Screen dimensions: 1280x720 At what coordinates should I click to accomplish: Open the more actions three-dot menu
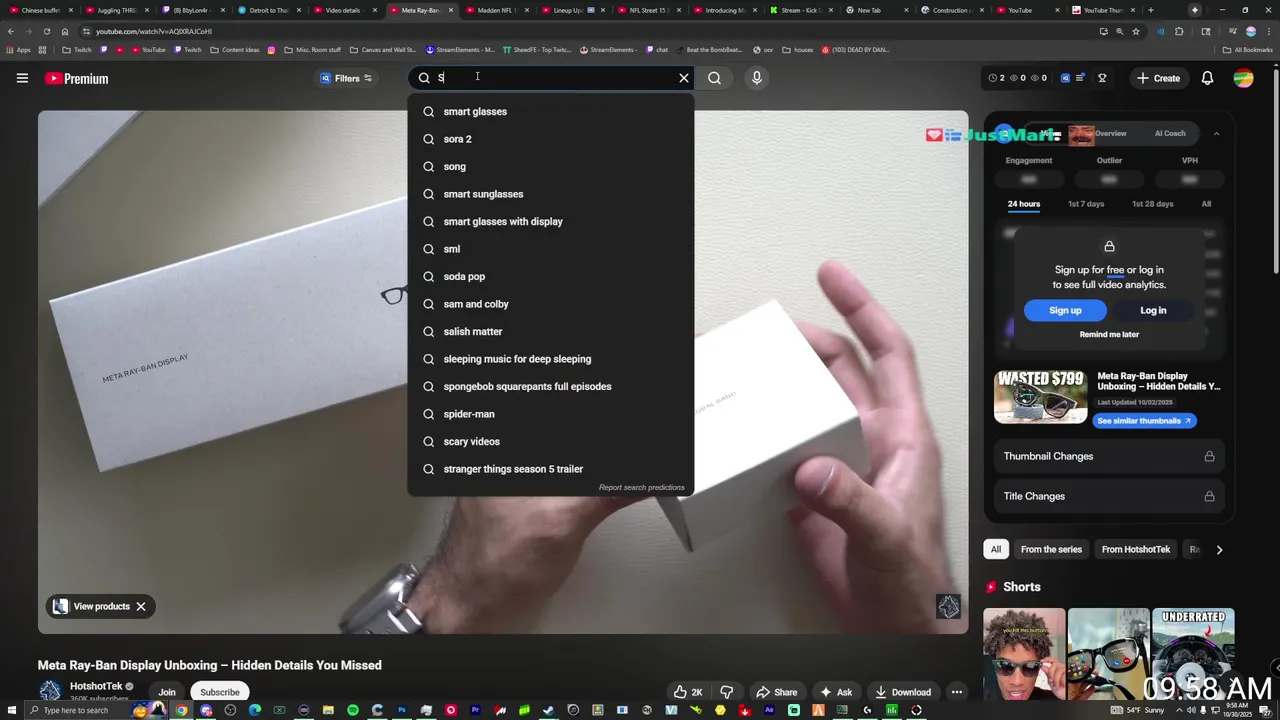pyautogui.click(x=957, y=692)
